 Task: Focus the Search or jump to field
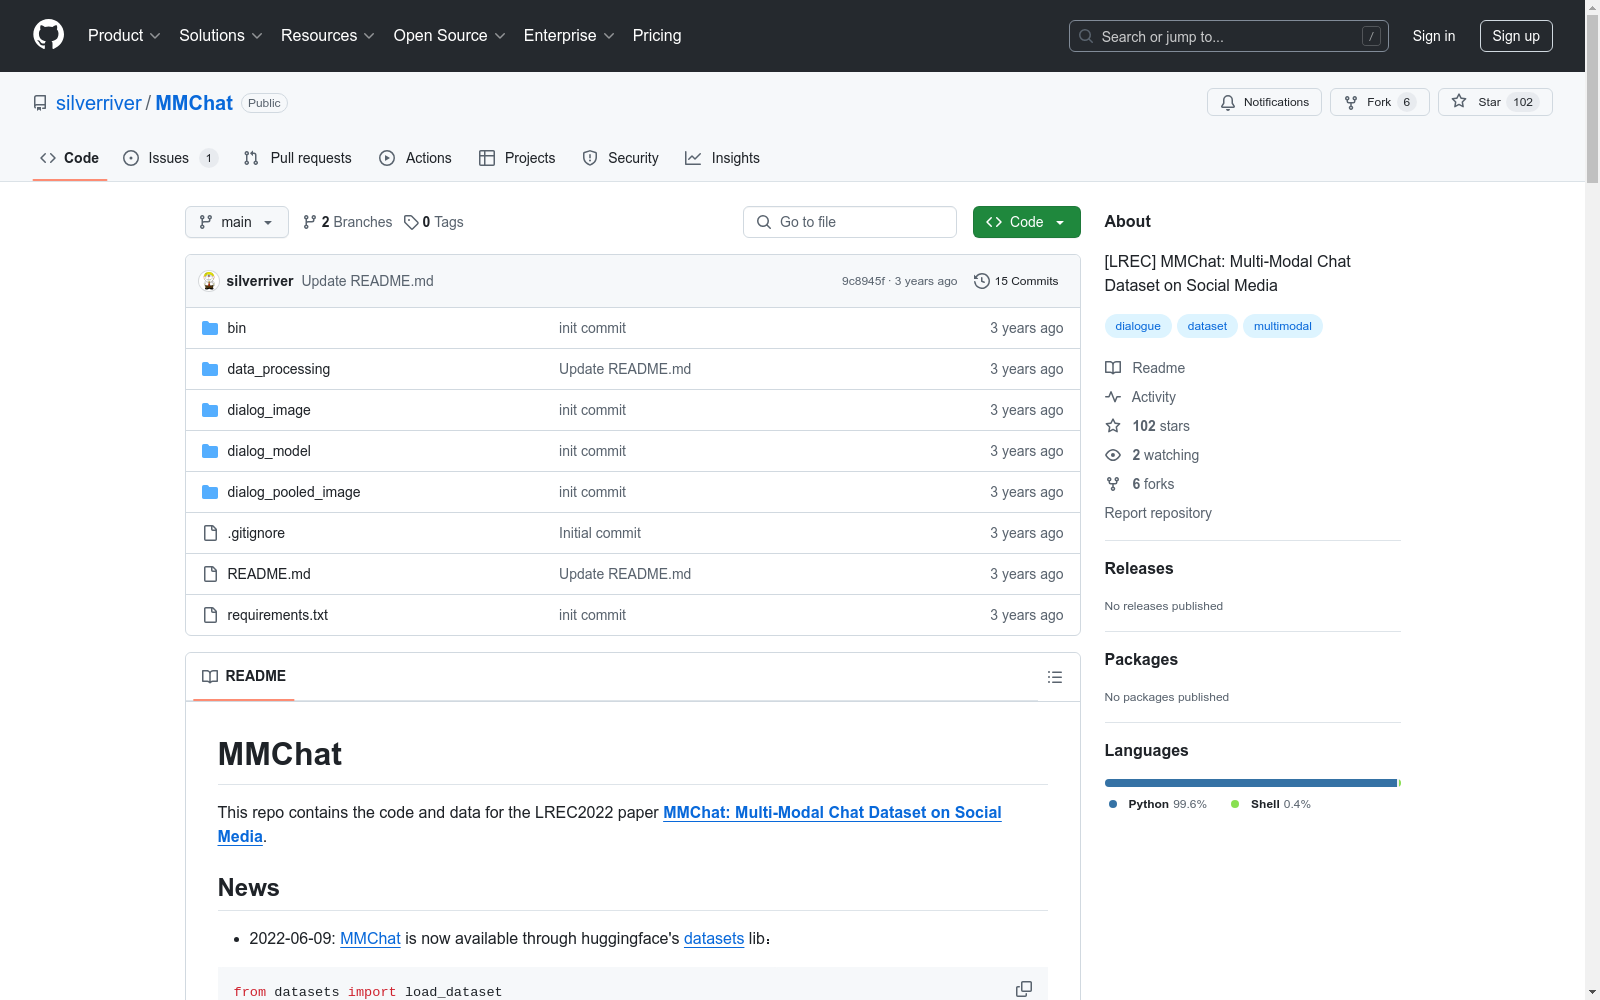point(1229,36)
